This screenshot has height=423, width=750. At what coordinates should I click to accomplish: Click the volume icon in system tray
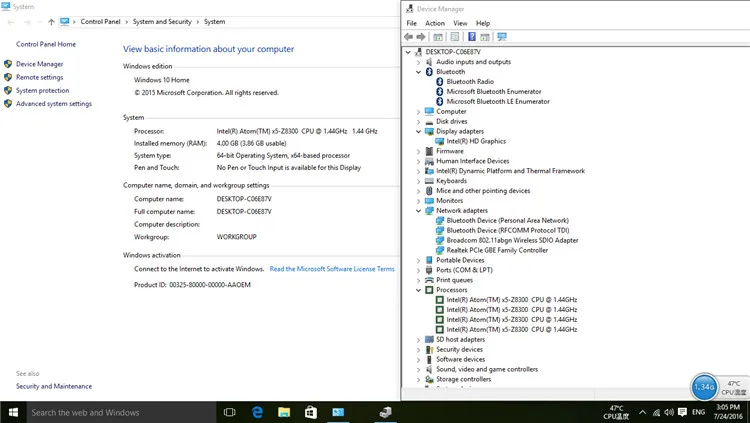669,412
